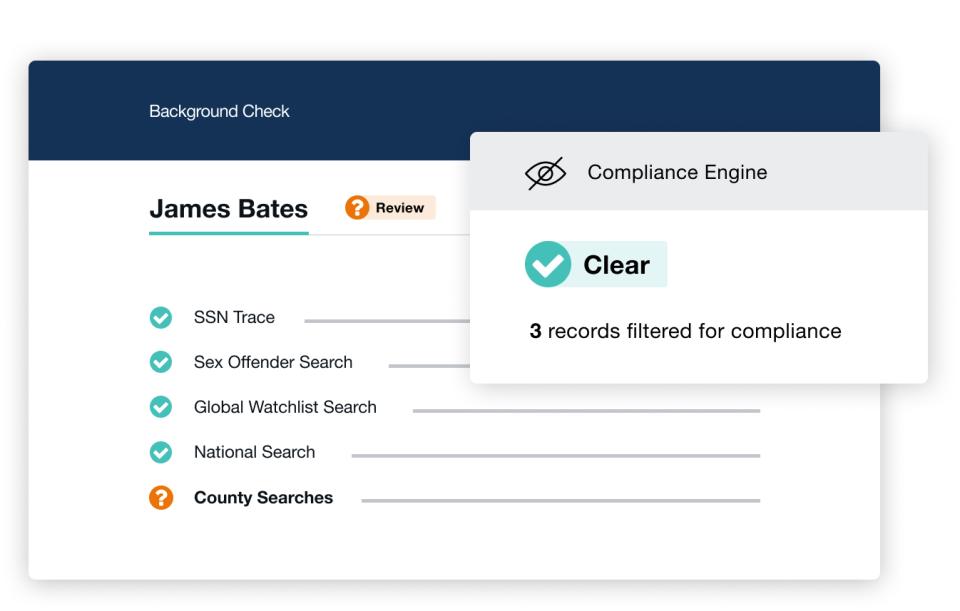Toggle the Clear status badge
960x611 pixels.
(595, 264)
